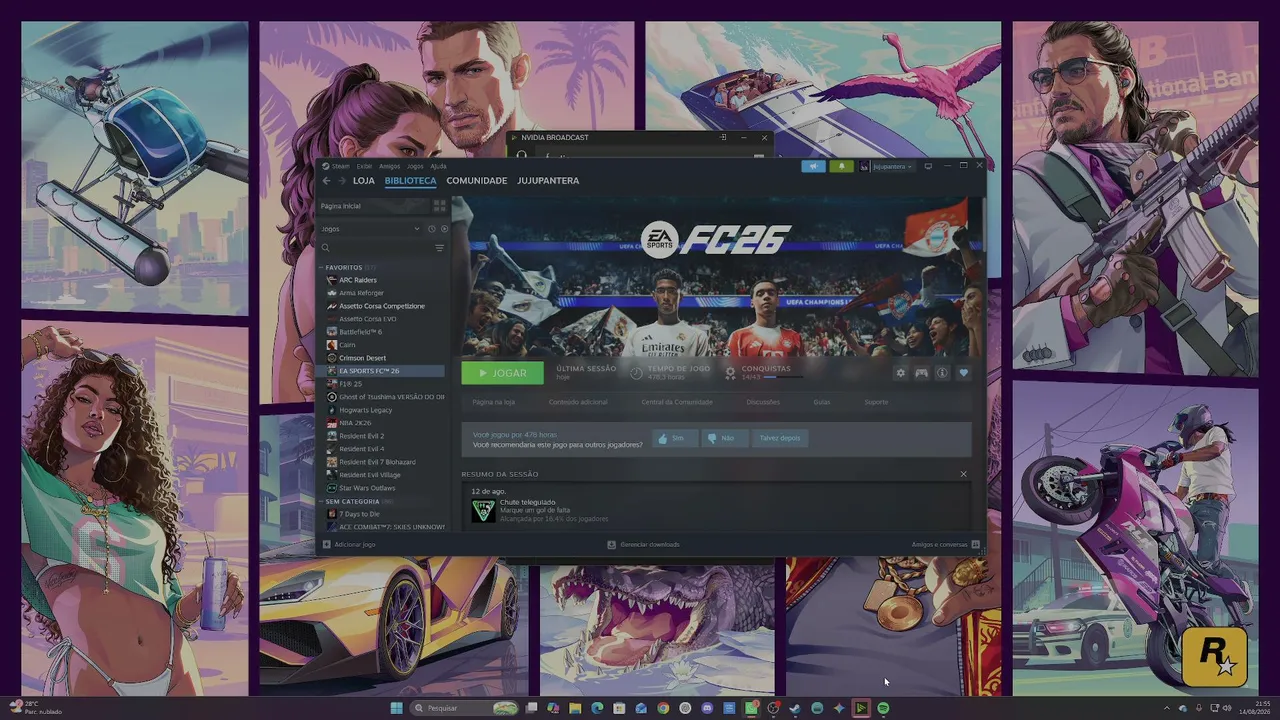Open Chute teleguiado achievement icon

(483, 511)
